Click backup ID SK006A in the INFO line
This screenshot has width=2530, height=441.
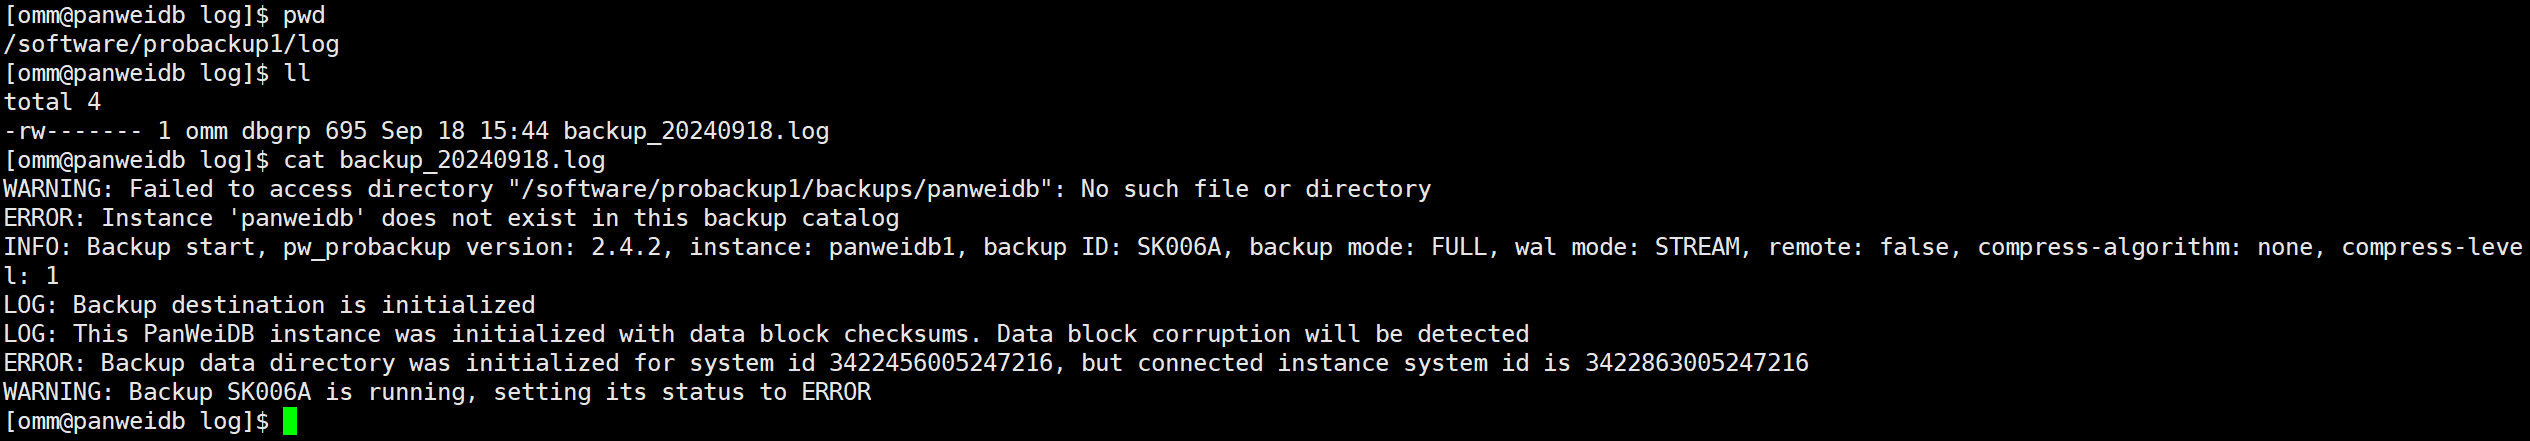[1179, 248]
